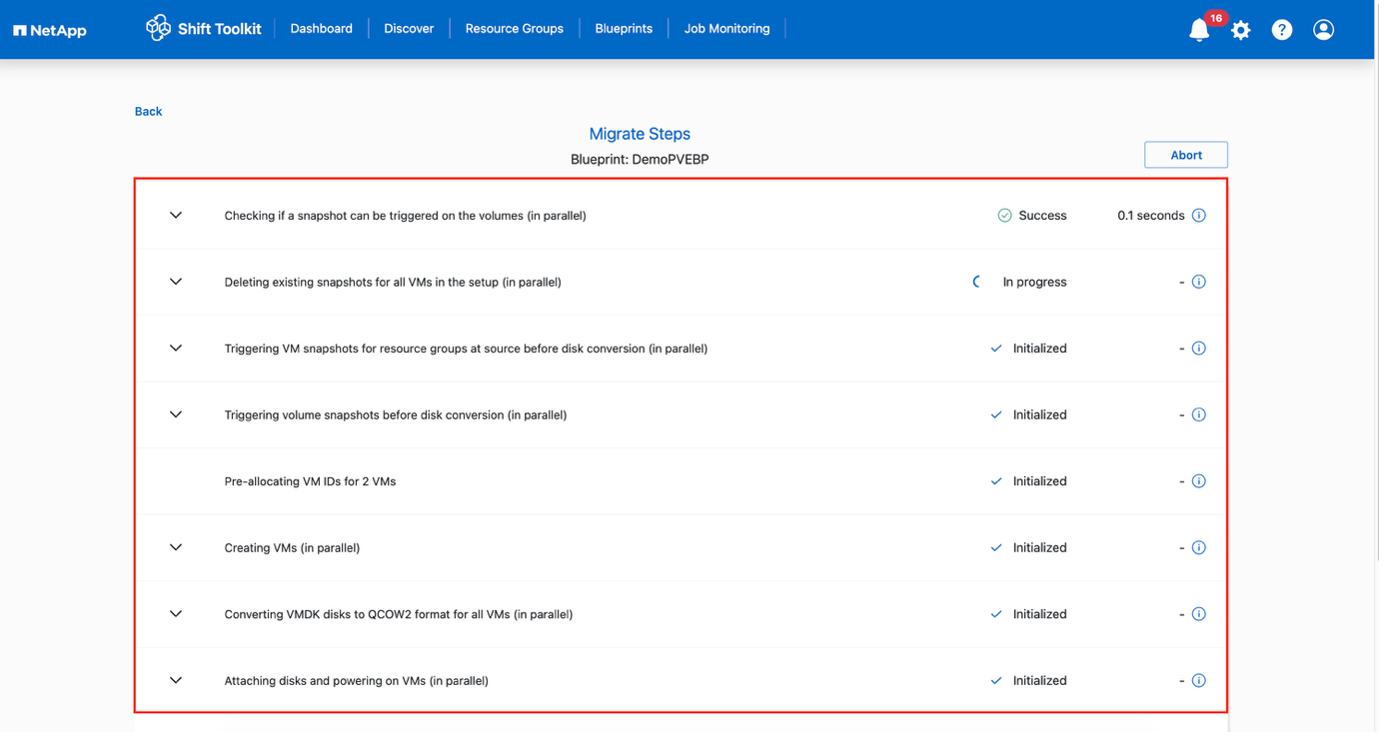
Task: Expand the snapshot check step details
Action: click(x=175, y=215)
